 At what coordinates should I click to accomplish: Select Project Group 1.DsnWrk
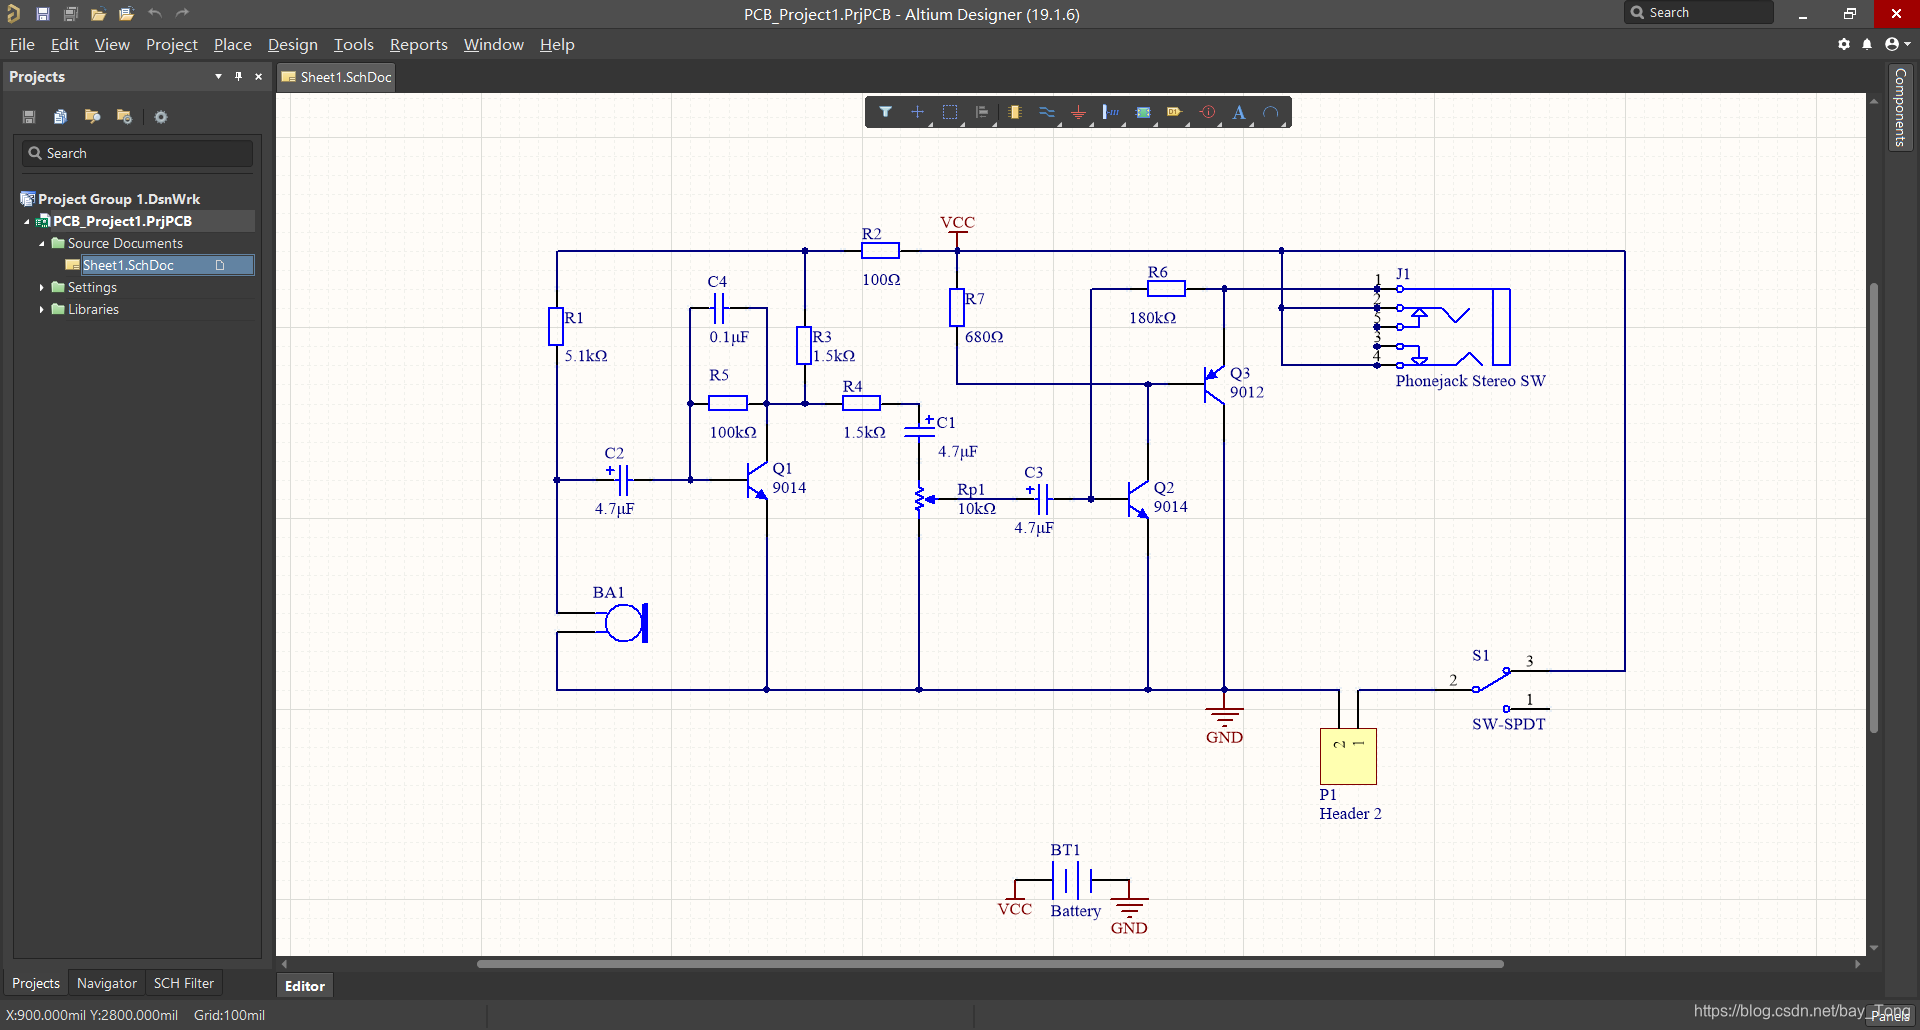118,199
